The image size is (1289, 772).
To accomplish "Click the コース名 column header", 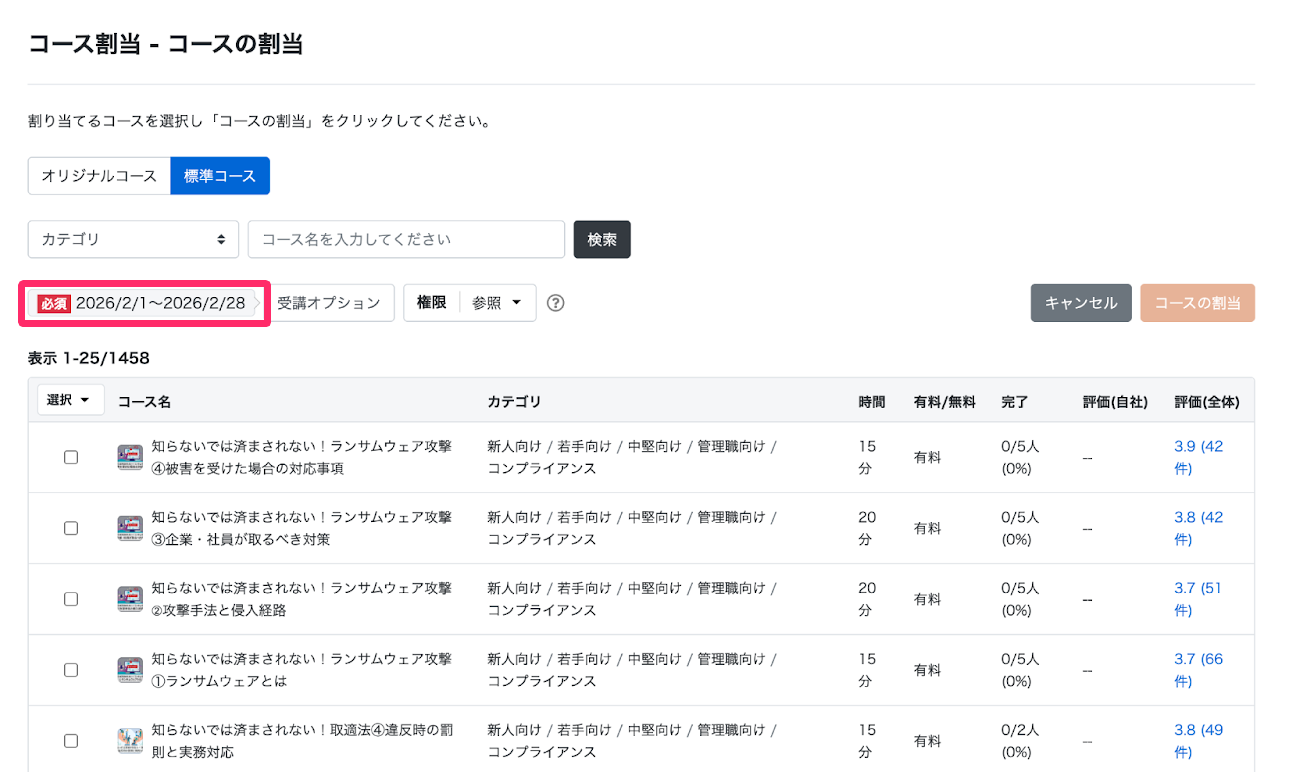I will (x=145, y=402).
